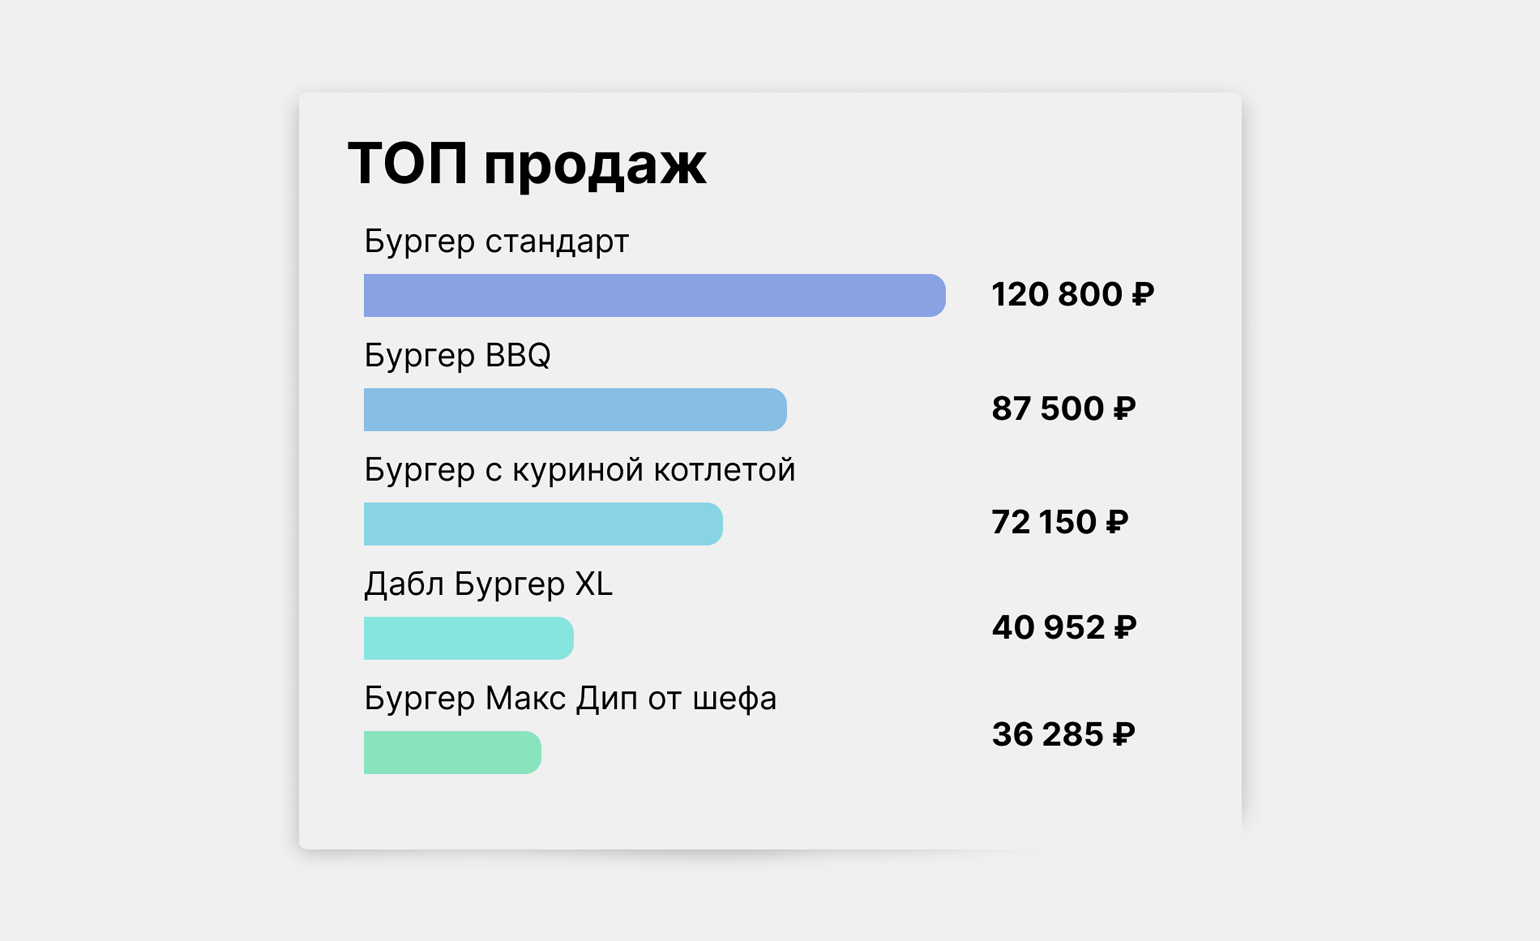Open Бургер Макс Дип от шефа label
The image size is (1540, 941).
click(x=570, y=698)
